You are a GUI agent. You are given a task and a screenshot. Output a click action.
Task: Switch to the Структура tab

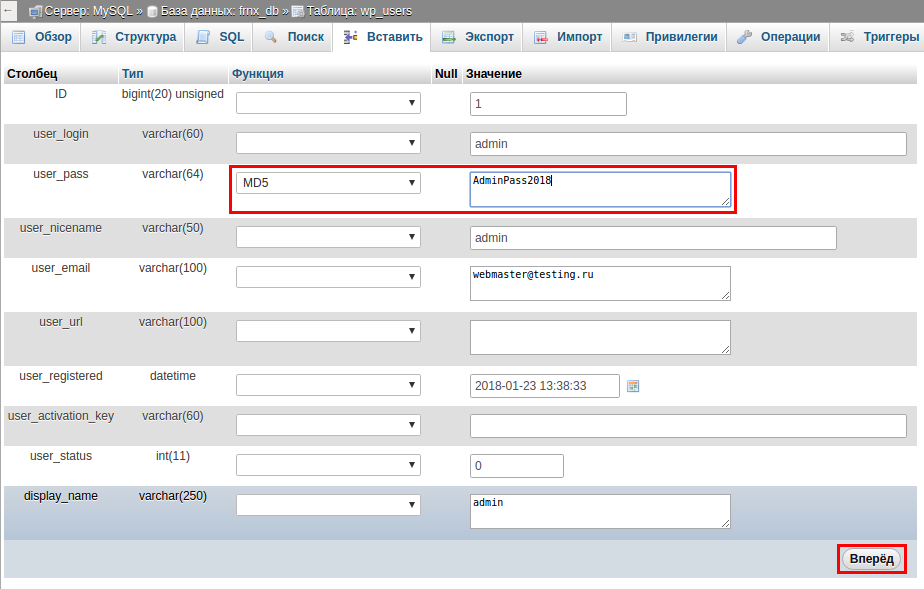pos(133,37)
